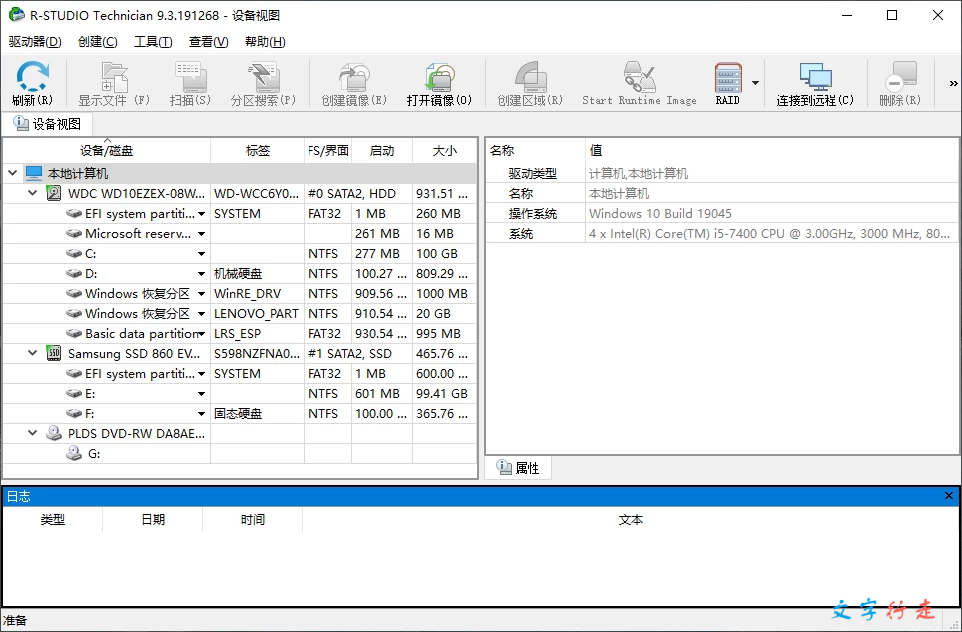Open an image with 打开镜像 icon
Image resolution: width=962 pixels, height=632 pixels.
[439, 77]
